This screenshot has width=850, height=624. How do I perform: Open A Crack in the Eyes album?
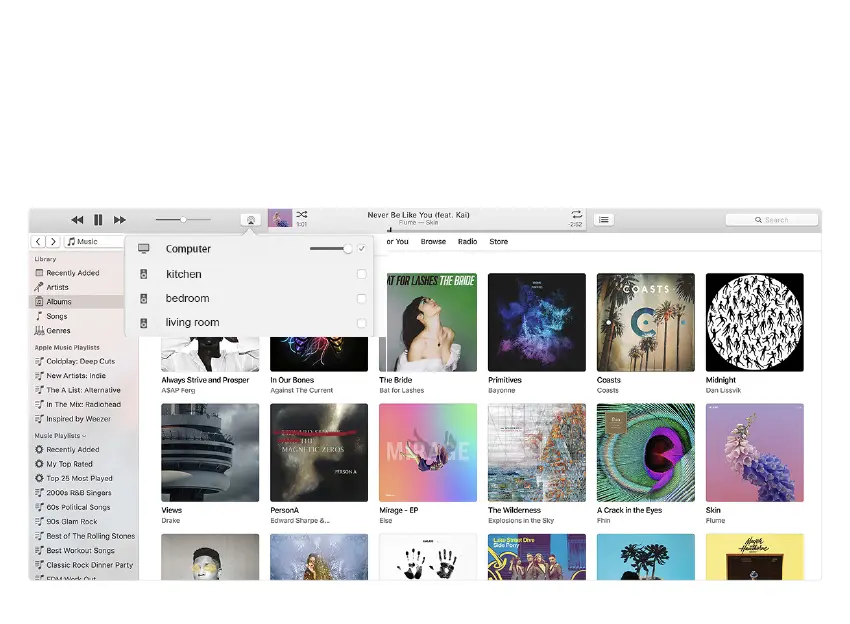tap(646, 453)
